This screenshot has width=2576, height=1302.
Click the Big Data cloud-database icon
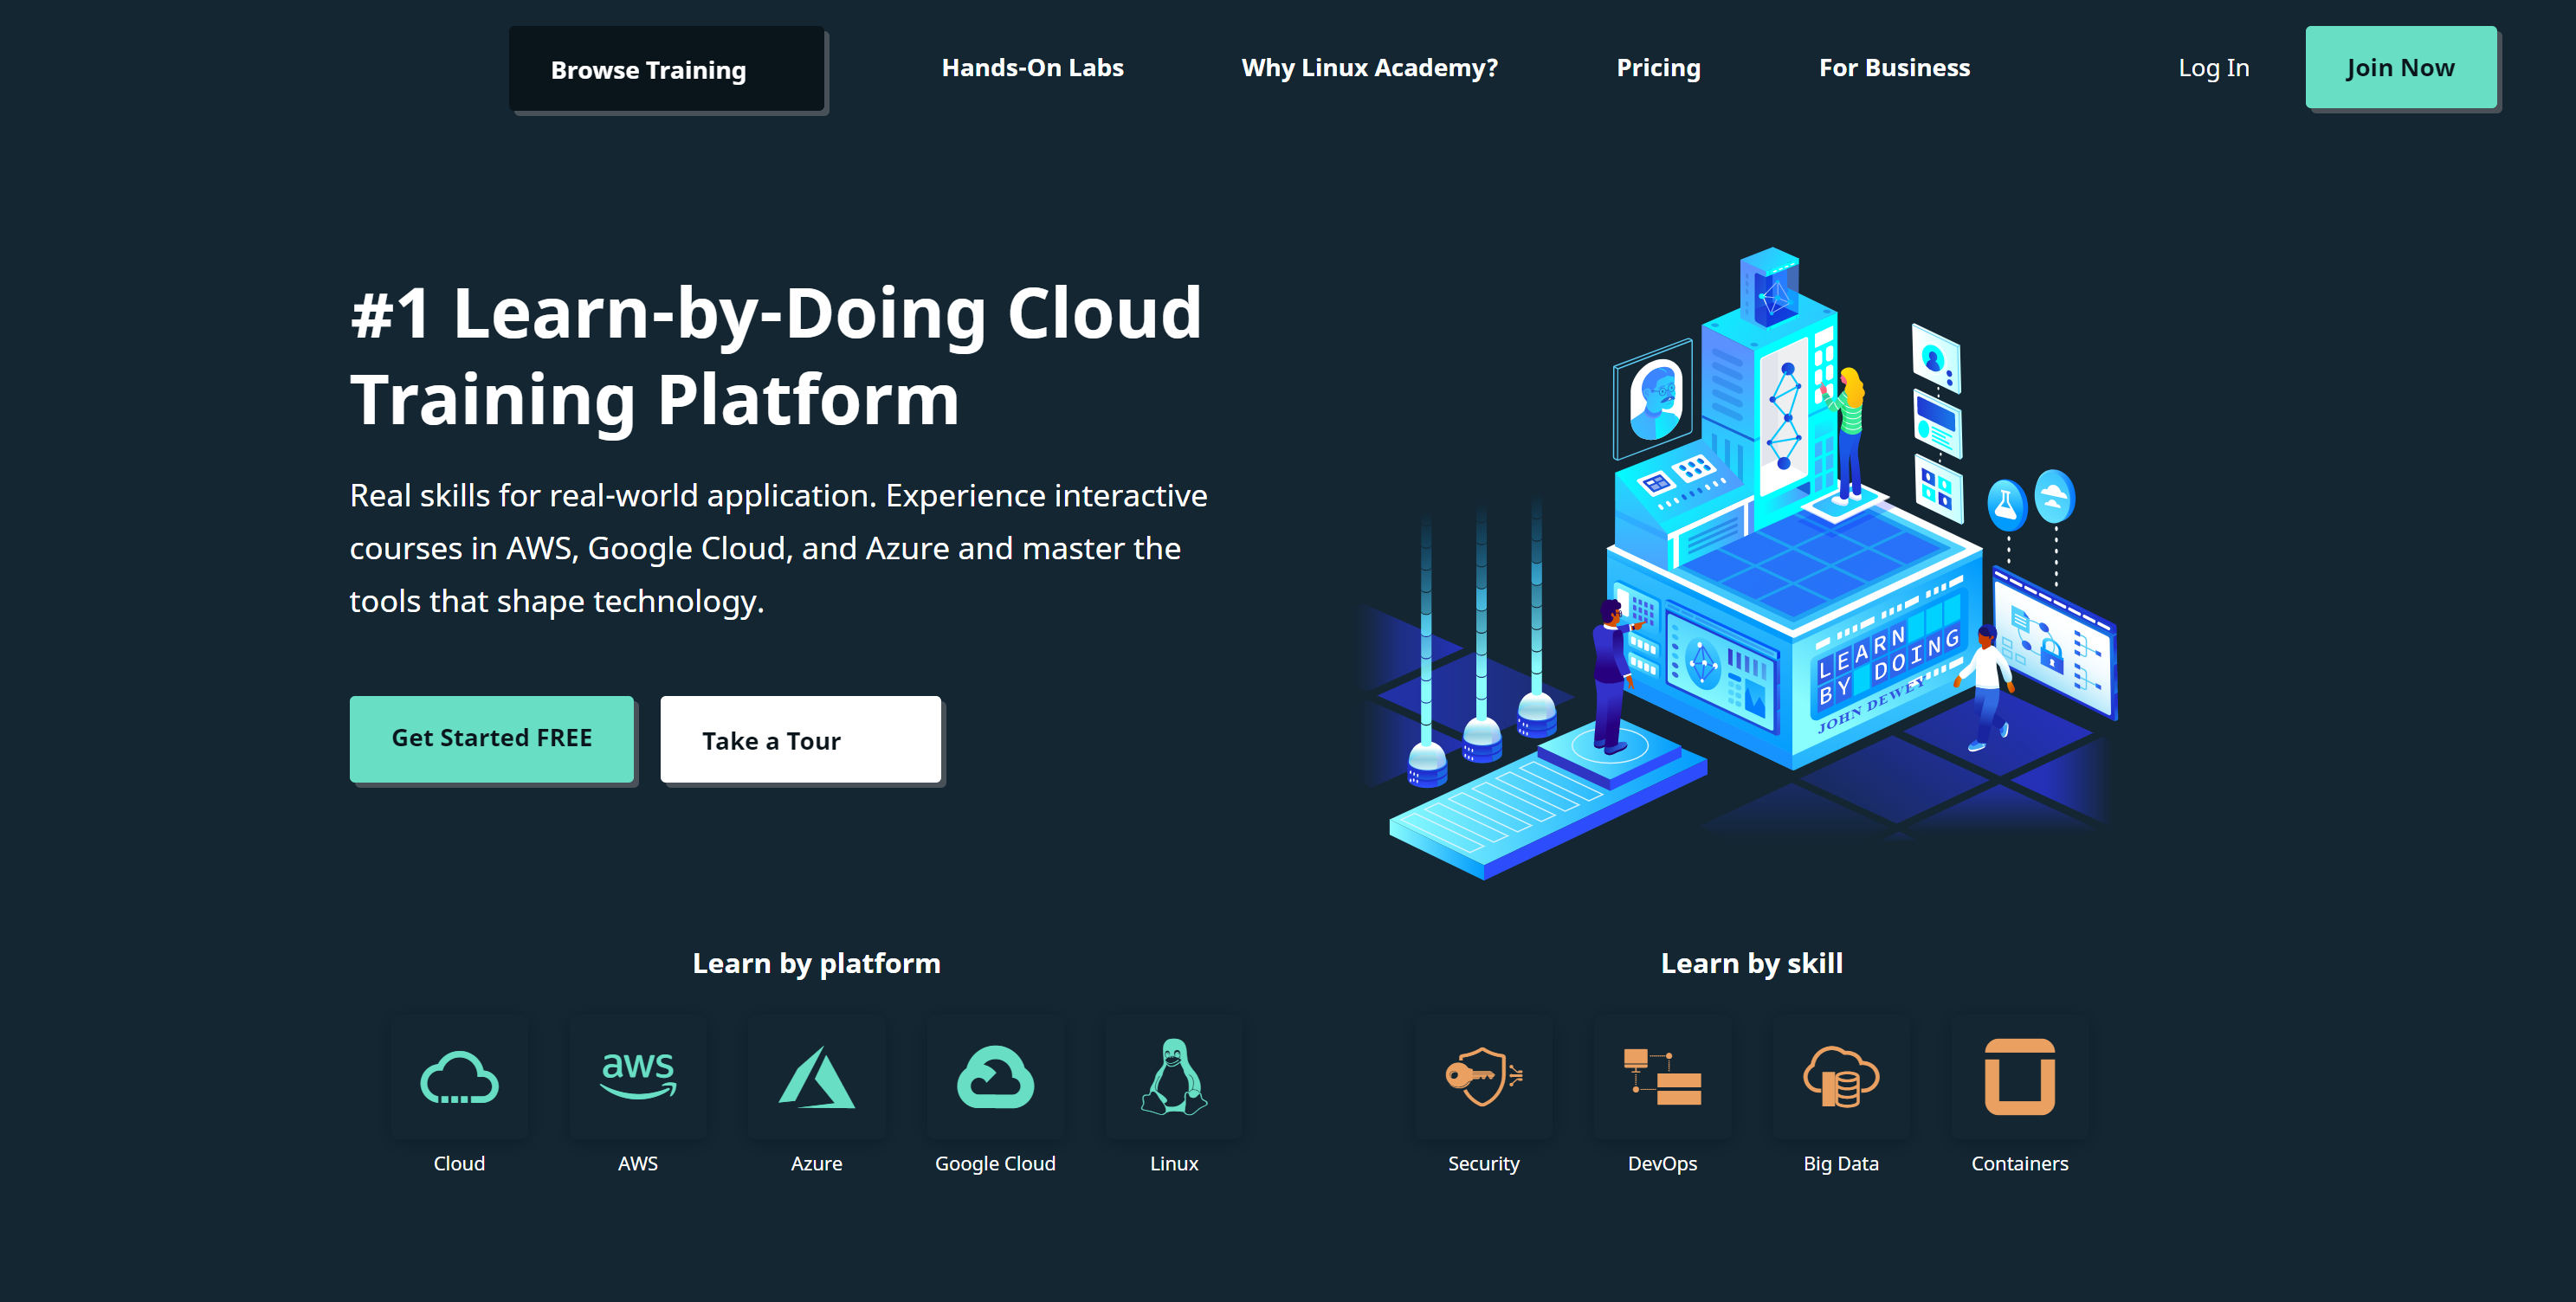(x=1841, y=1077)
